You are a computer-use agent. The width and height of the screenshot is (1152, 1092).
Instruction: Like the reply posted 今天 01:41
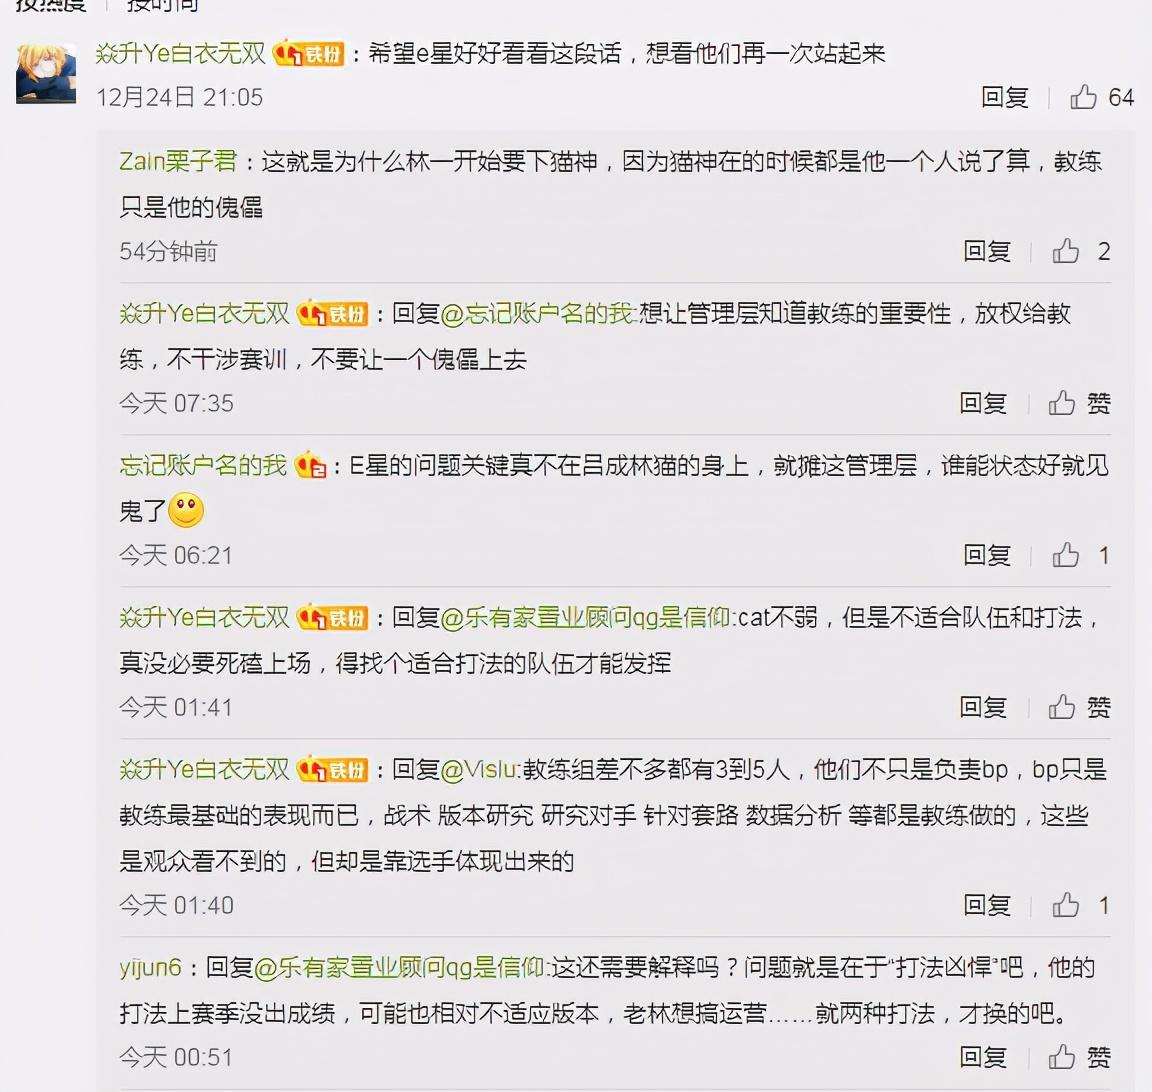click(1062, 707)
